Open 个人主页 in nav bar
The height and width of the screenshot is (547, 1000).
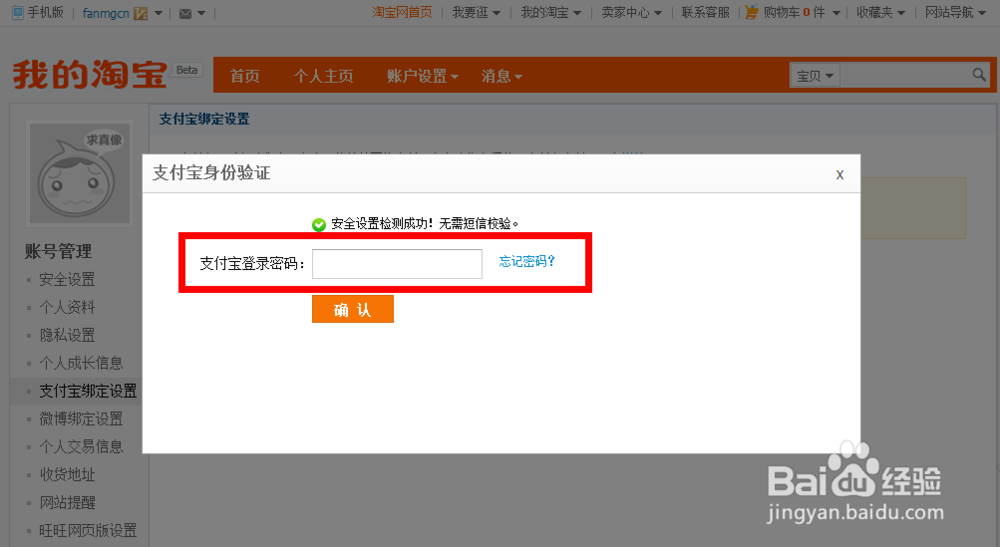(323, 76)
